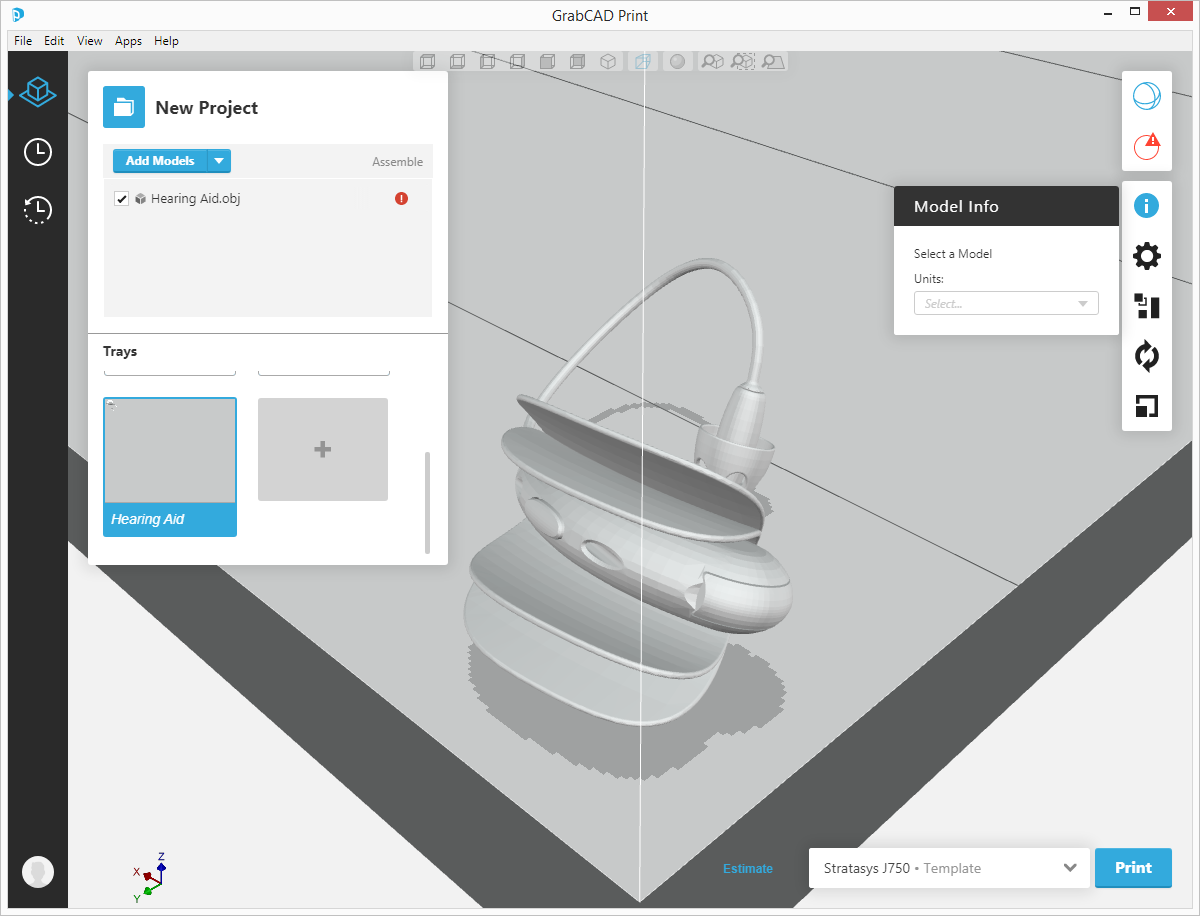Image resolution: width=1200 pixels, height=916 pixels.
Task: Click the Trays list scrollbar
Action: 427,503
